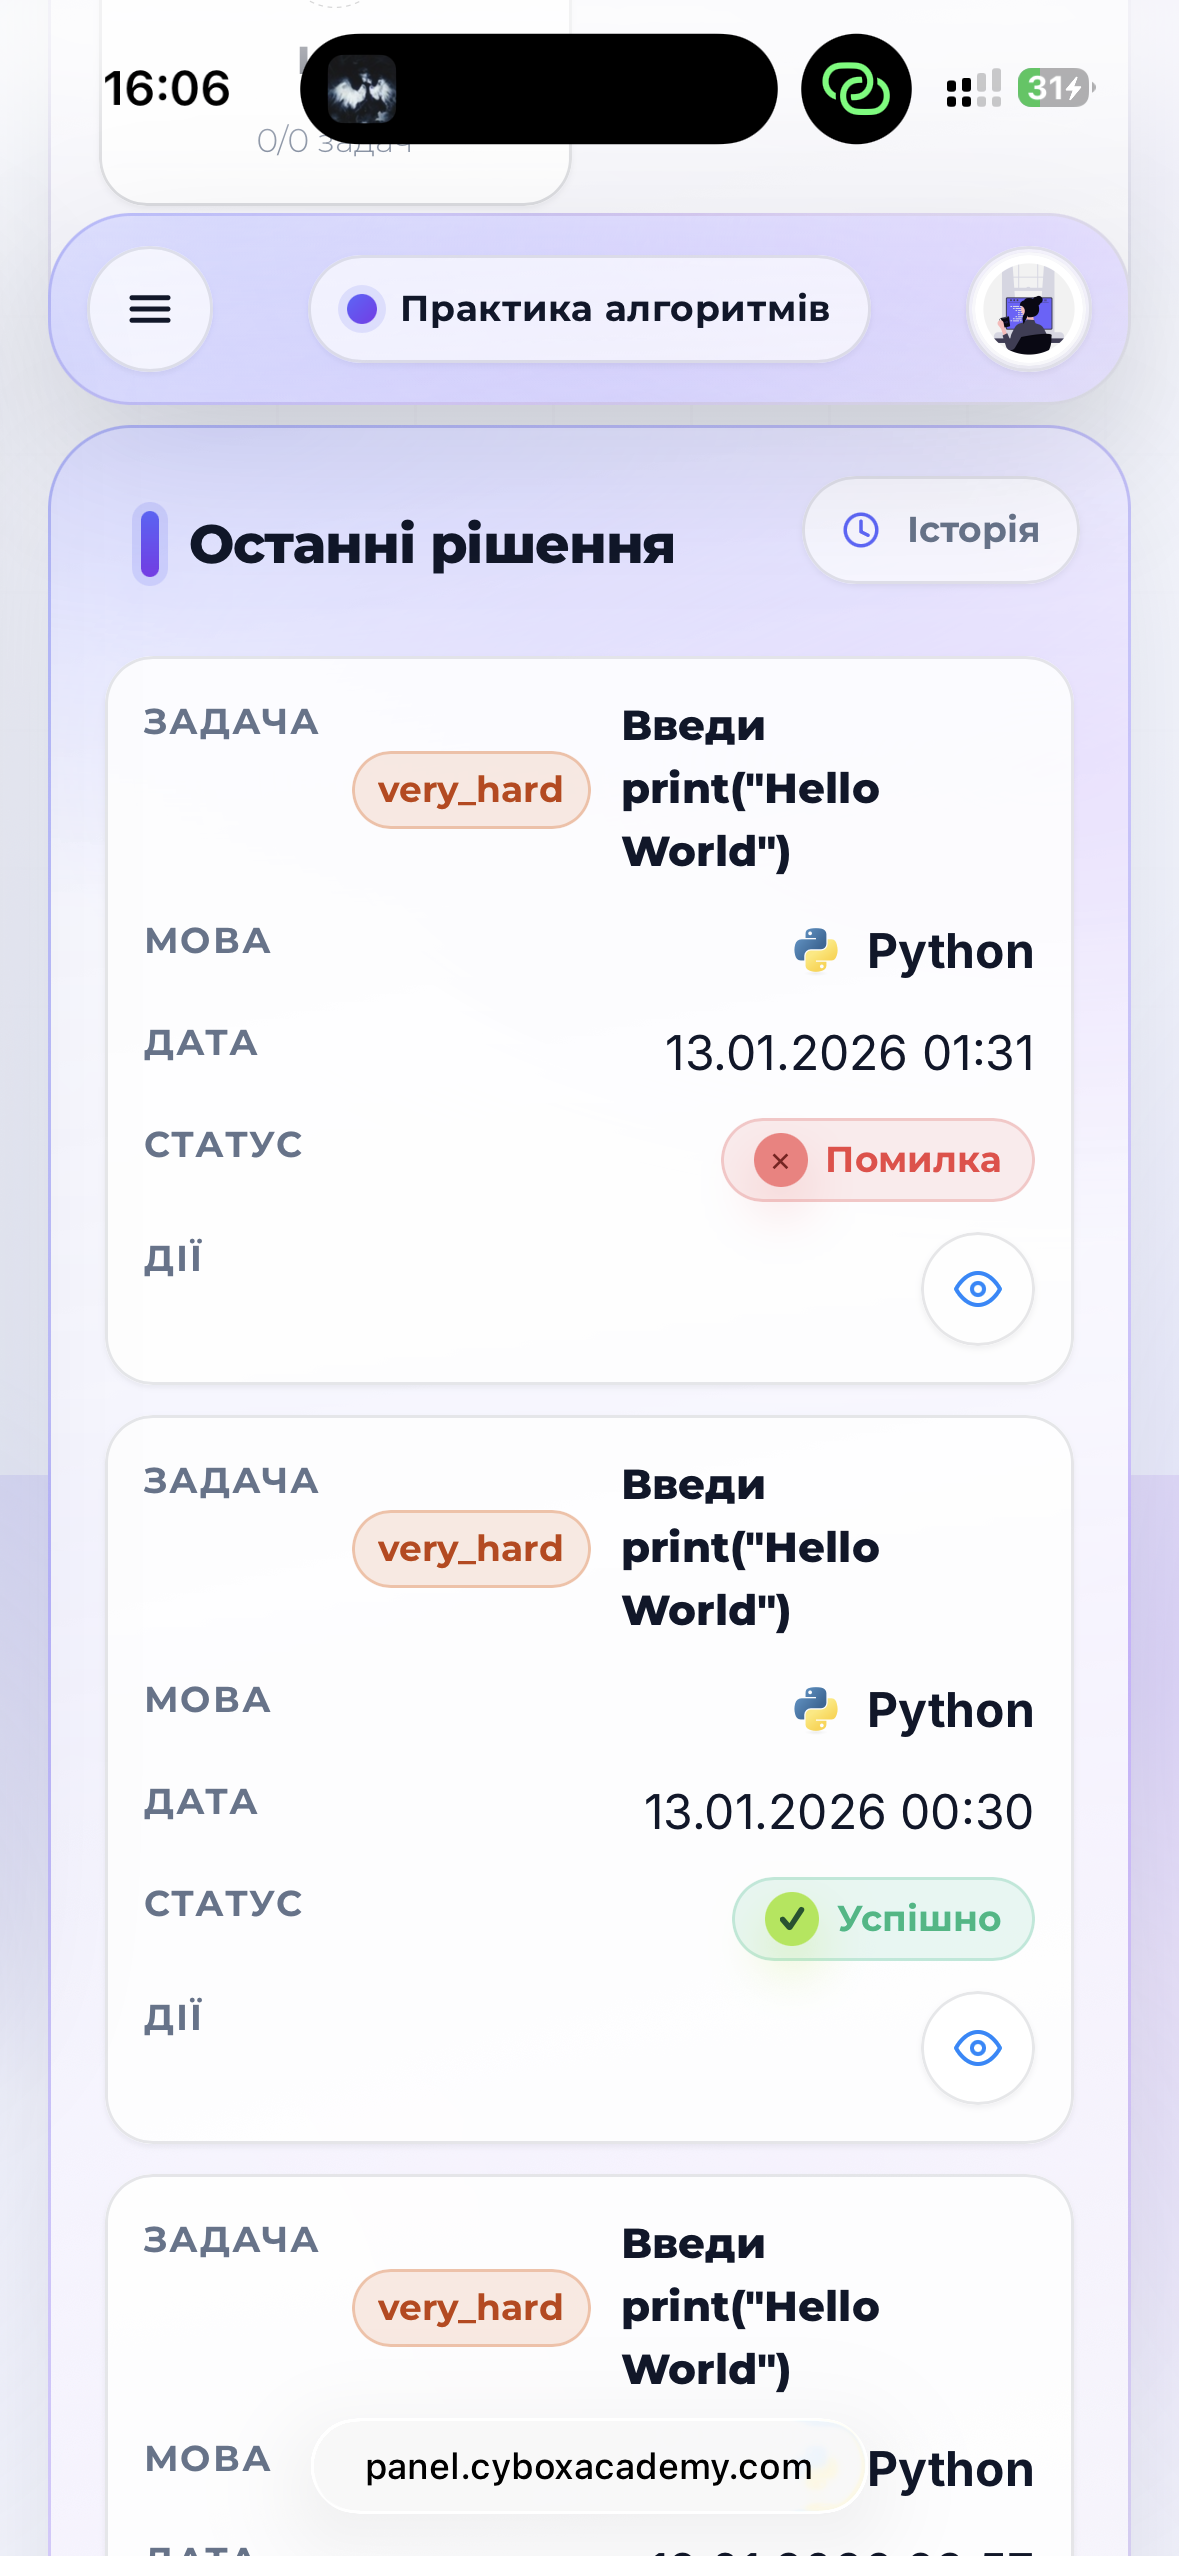Click the Помилка error status badge
Screen dimensions: 1179x2556
(877, 1160)
